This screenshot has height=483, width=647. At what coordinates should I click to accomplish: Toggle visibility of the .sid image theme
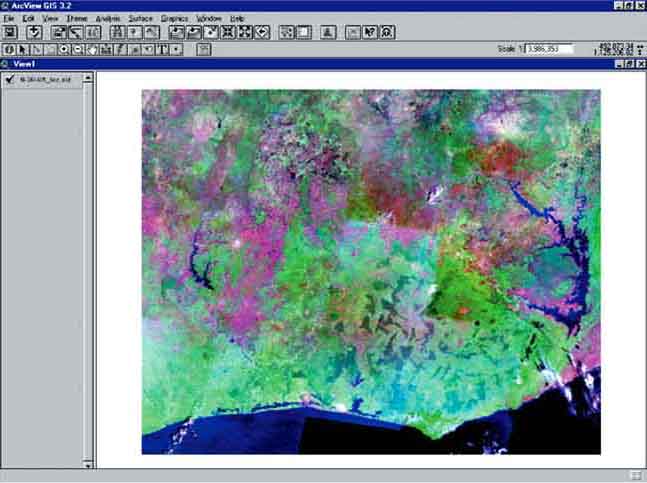[9, 79]
